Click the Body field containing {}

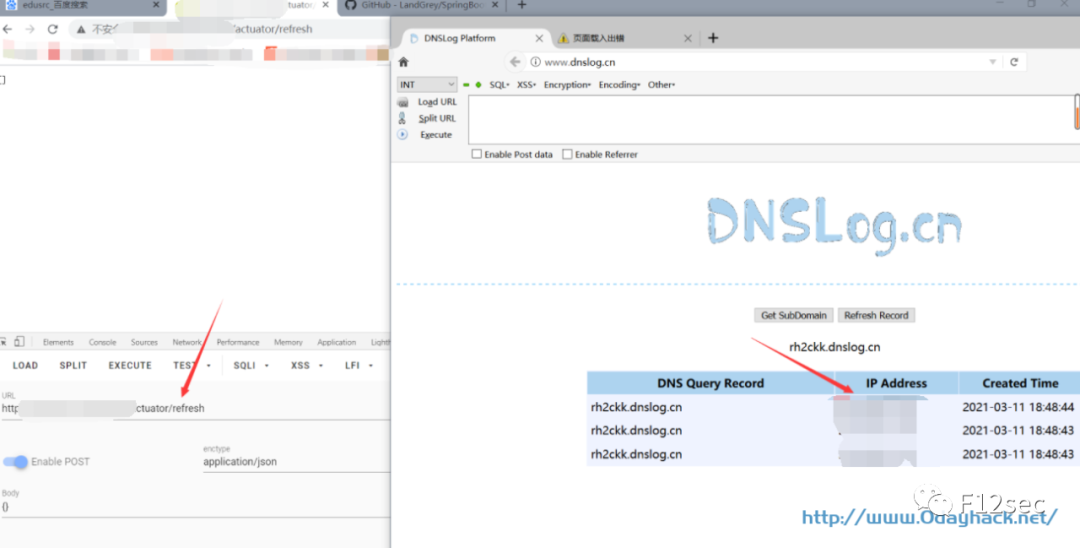195,507
